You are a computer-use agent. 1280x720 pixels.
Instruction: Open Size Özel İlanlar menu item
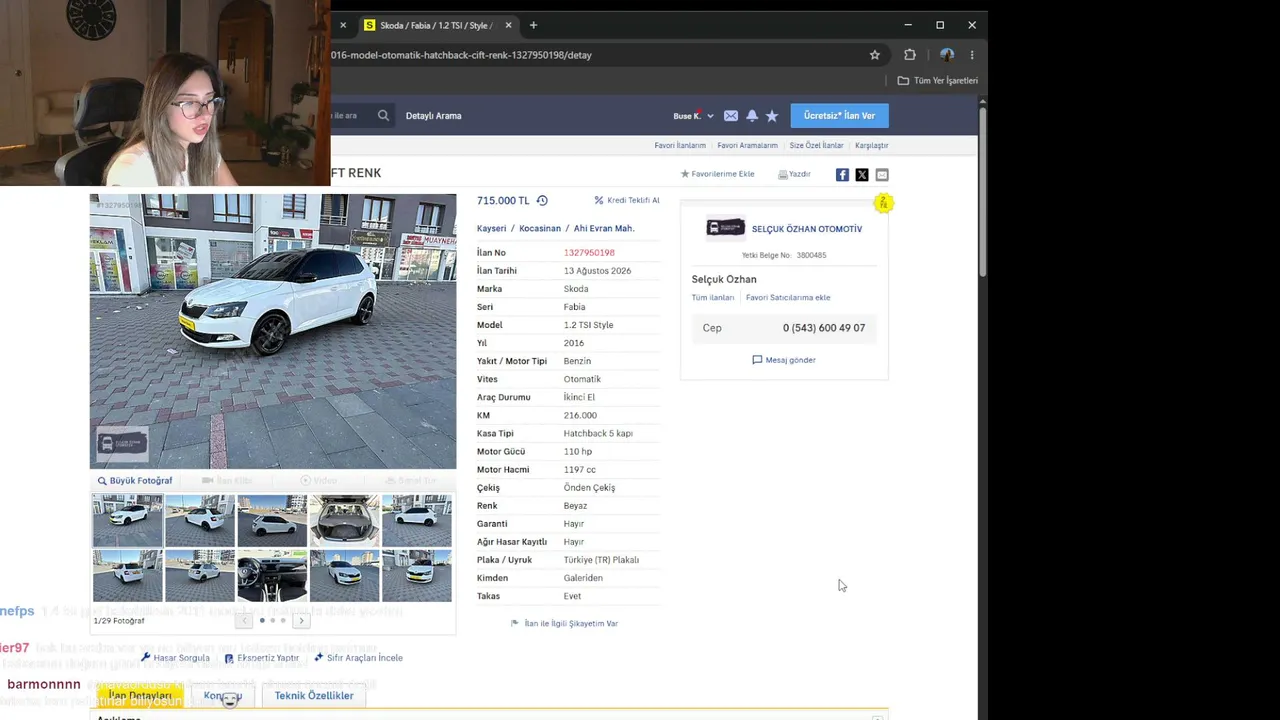click(x=816, y=146)
